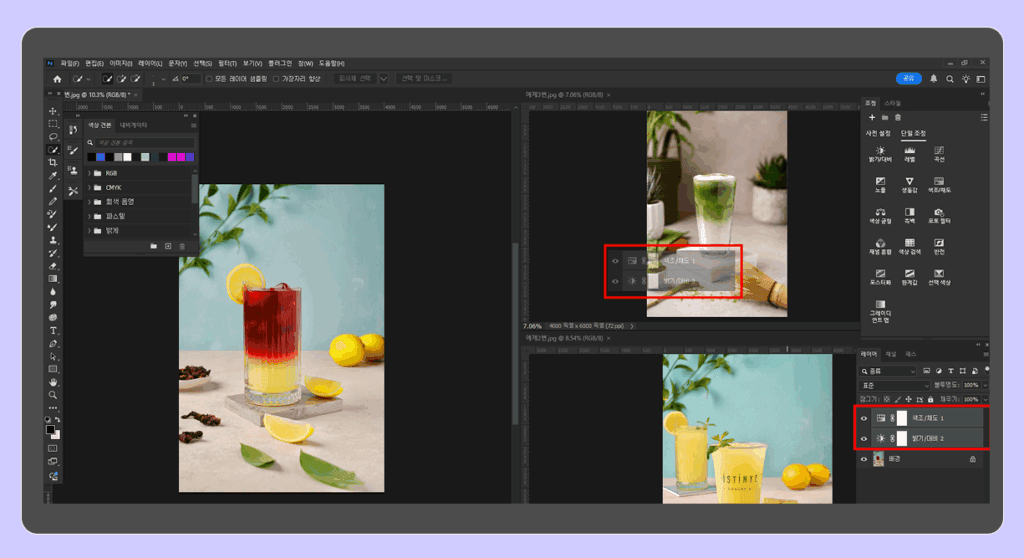
Task: Switch to the 채널 tab
Action: [x=891, y=354]
